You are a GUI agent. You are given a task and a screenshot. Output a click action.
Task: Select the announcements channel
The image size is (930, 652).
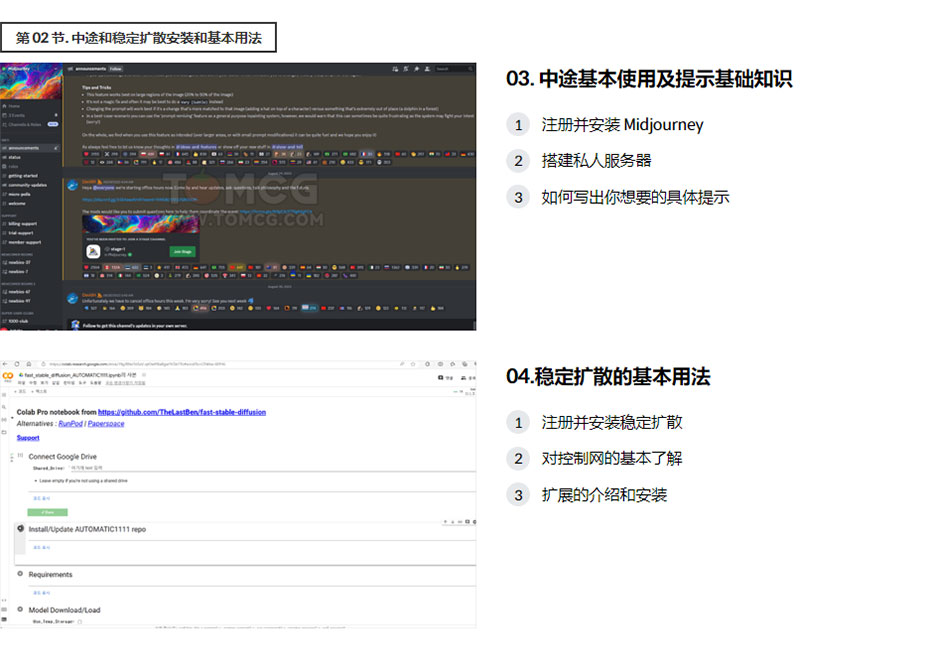(x=31, y=148)
